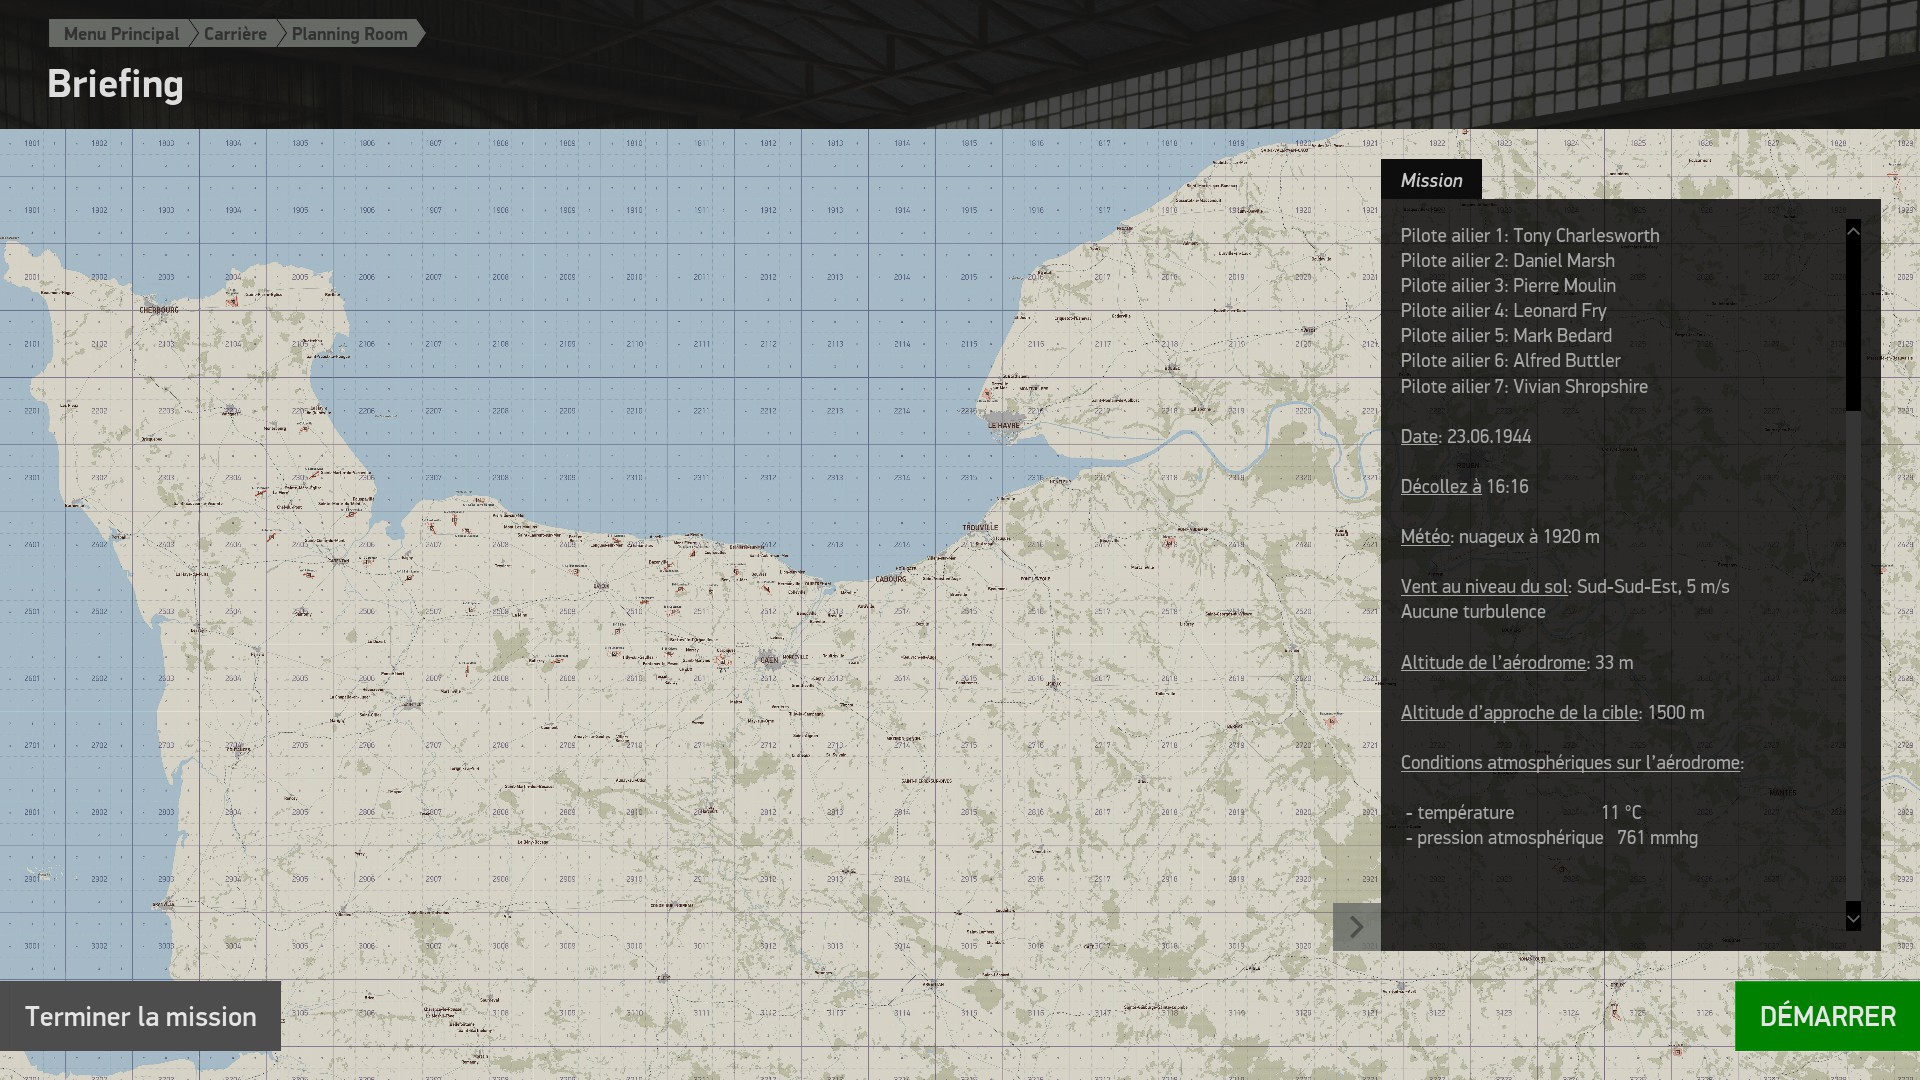The width and height of the screenshot is (1920, 1080).
Task: Click Terminer la mission button
Action: point(140,1016)
